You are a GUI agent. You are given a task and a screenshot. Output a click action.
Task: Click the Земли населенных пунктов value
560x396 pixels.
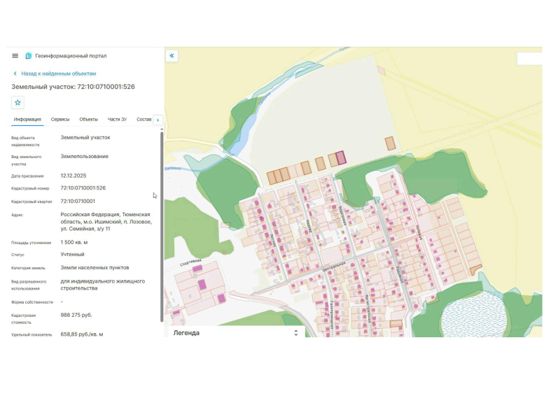click(x=95, y=267)
